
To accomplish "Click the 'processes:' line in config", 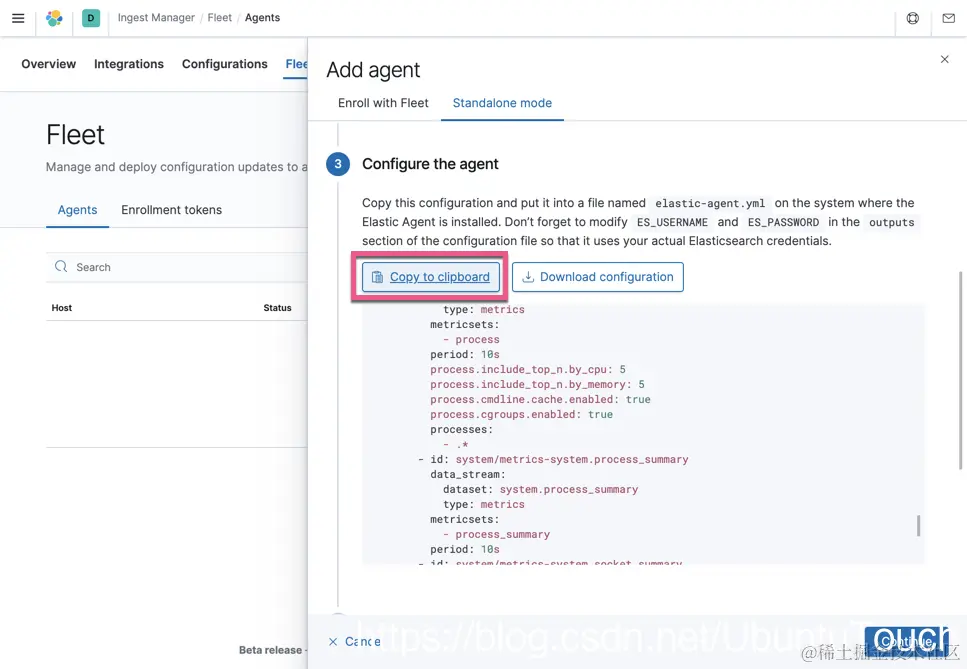I will (x=461, y=430).
